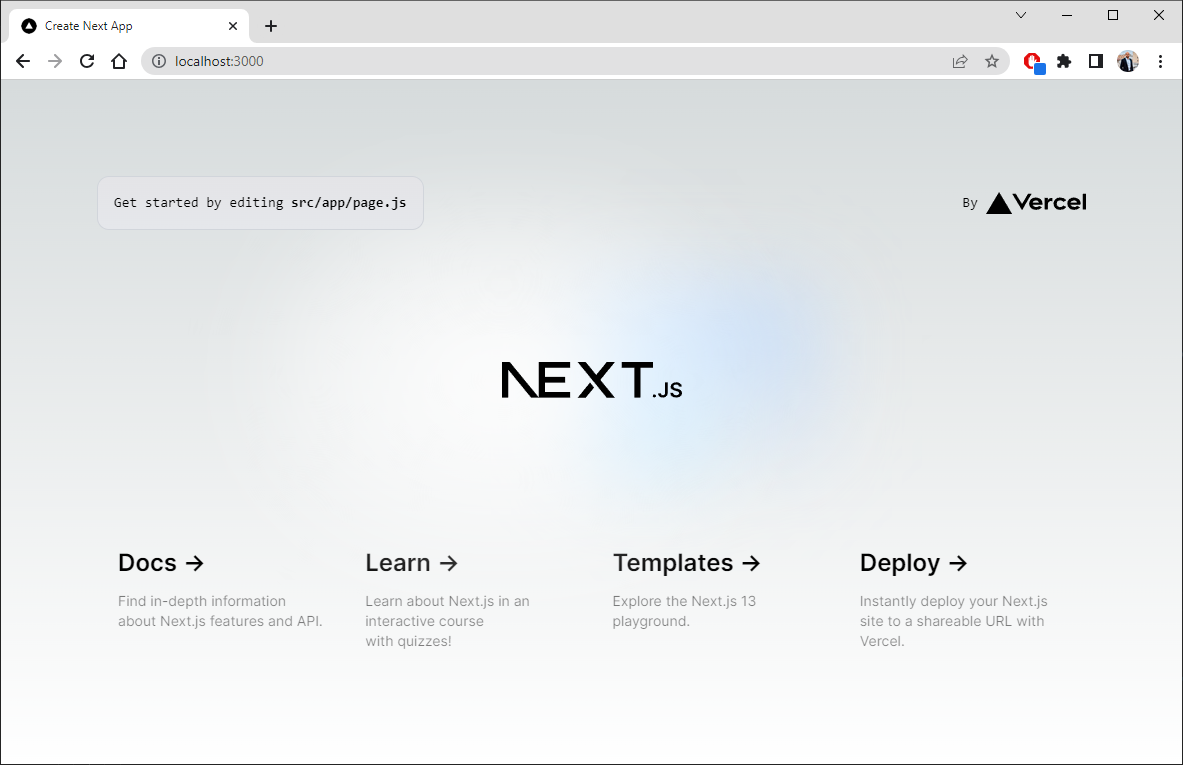Open the browser home page
Image resolution: width=1183 pixels, height=765 pixels.
(x=119, y=61)
